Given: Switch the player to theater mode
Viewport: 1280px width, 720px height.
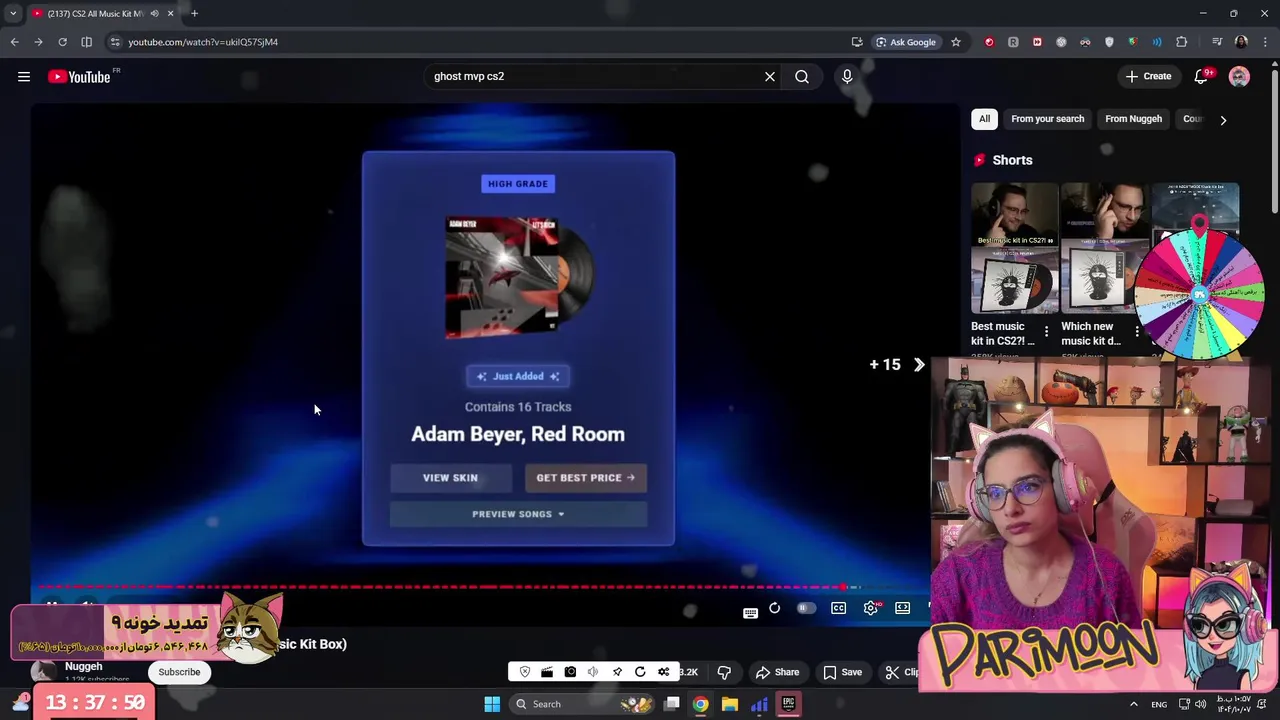Looking at the screenshot, I should click(x=903, y=608).
